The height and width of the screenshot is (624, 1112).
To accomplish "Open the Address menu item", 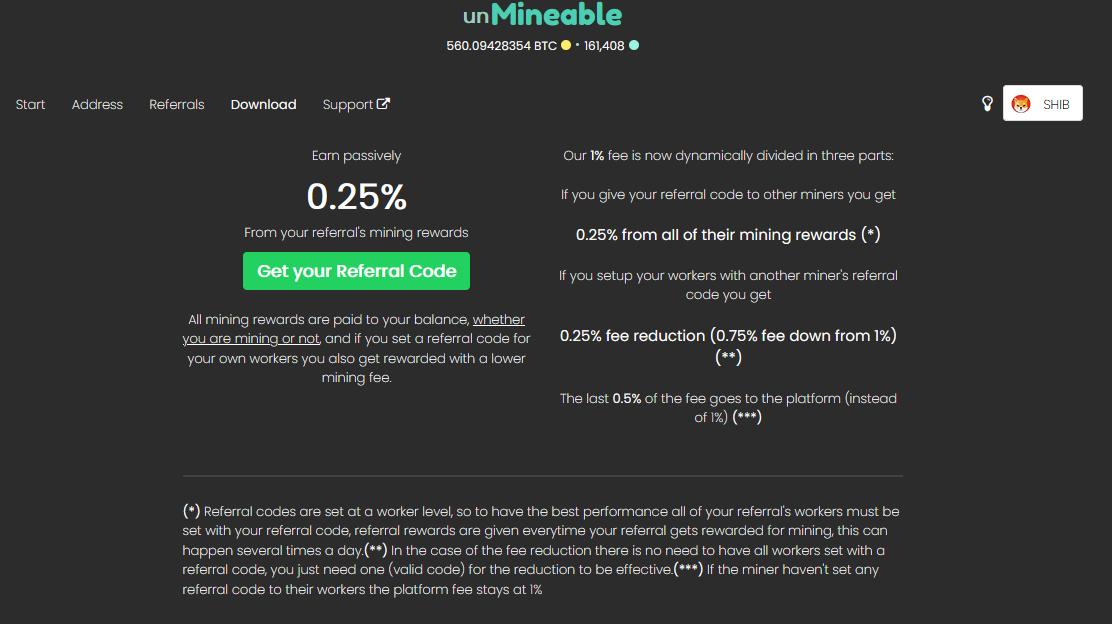I will [x=97, y=105].
